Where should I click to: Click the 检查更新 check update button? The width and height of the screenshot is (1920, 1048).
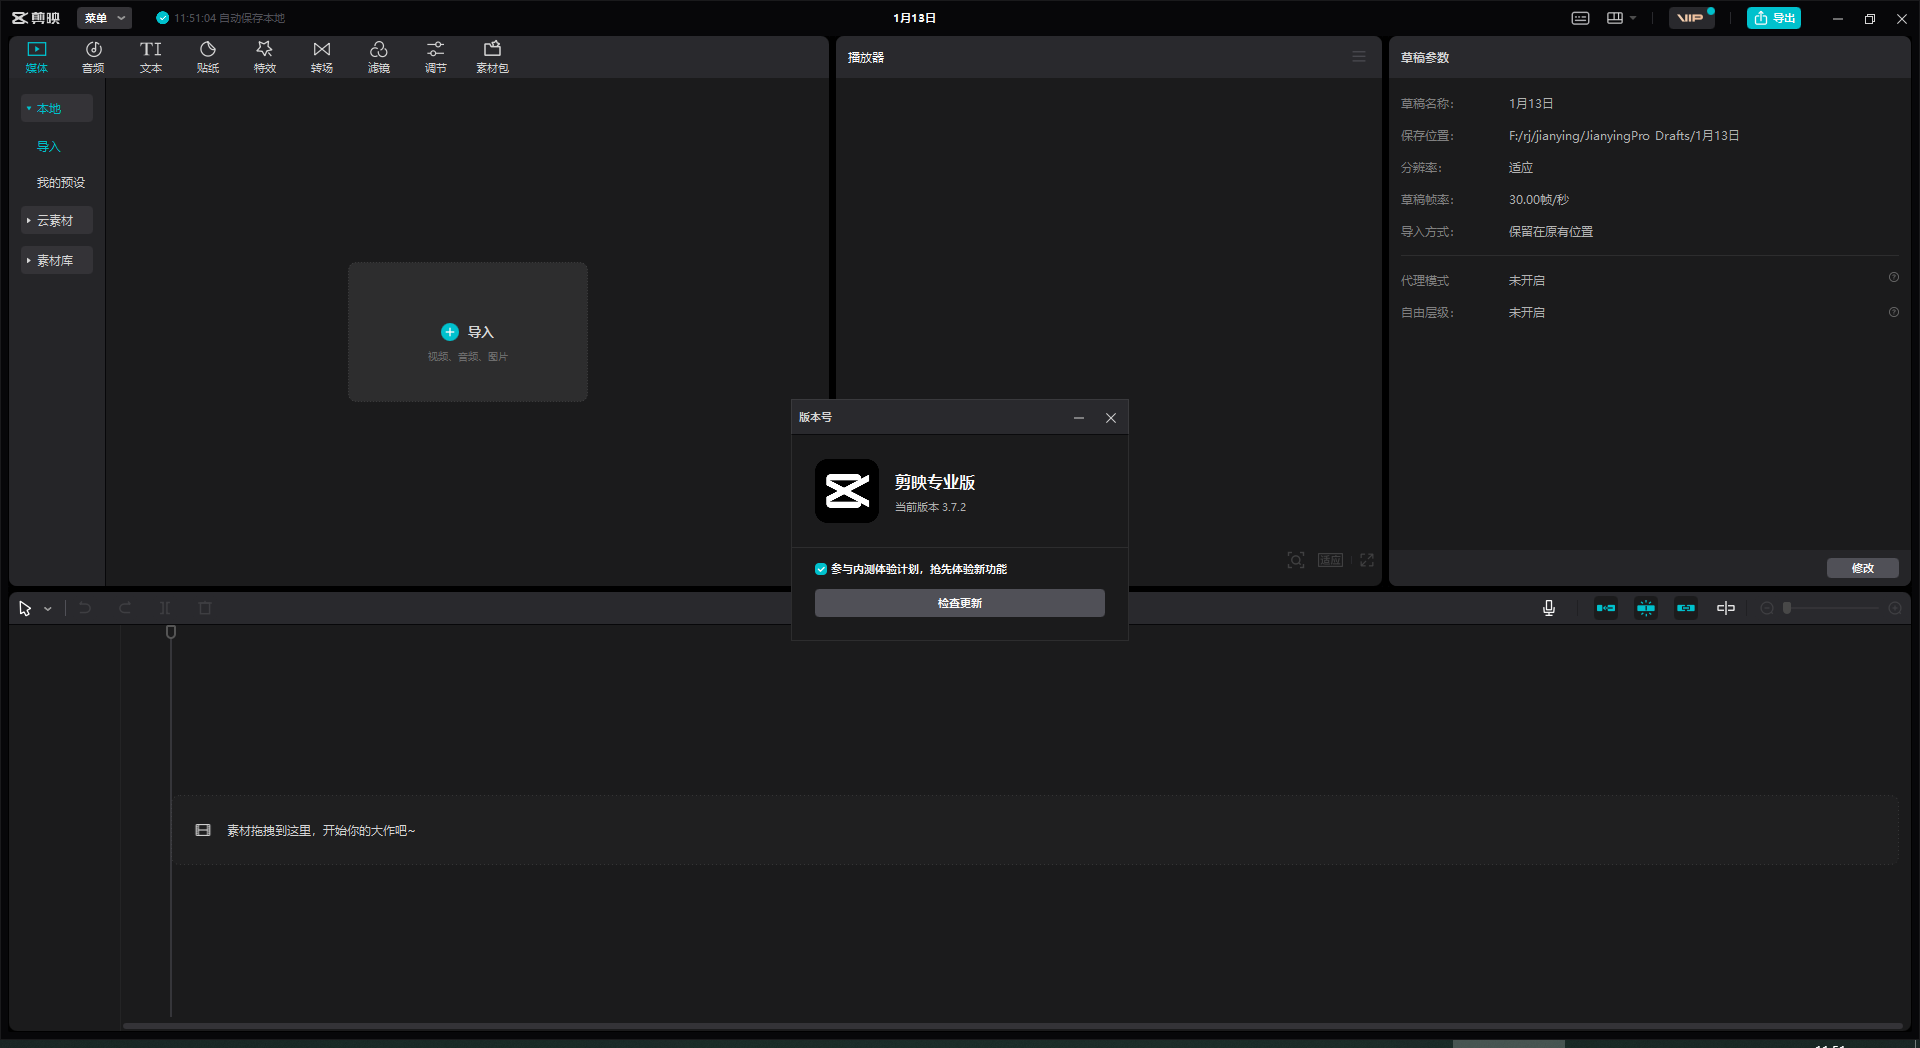pyautogui.click(x=960, y=603)
